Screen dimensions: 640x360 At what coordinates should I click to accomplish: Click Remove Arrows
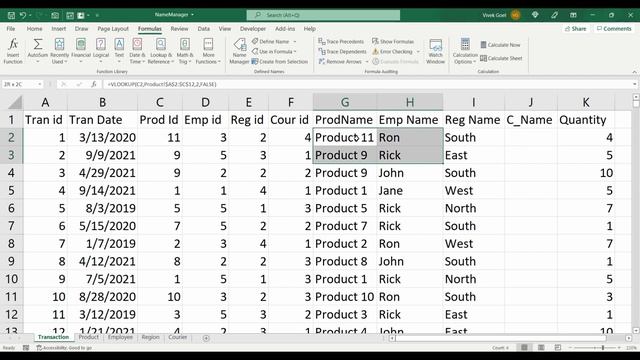[340, 62]
